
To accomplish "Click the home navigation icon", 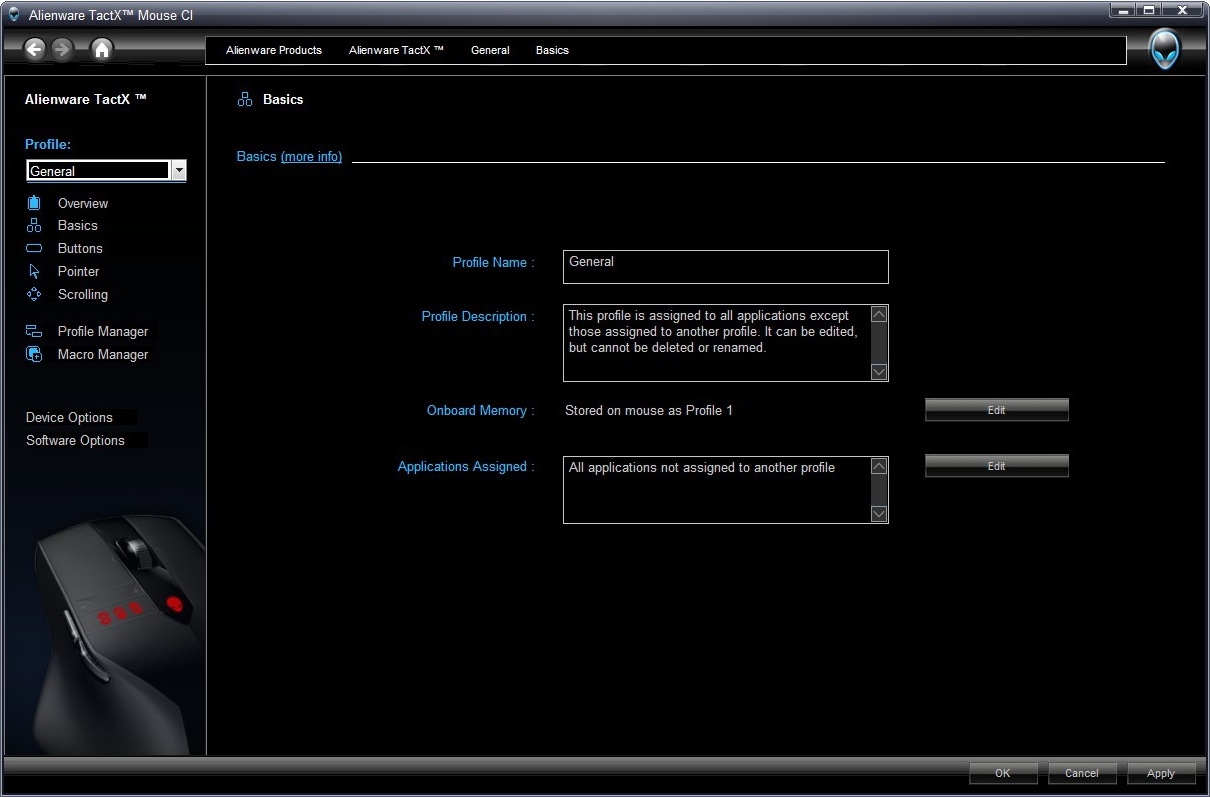I will click(101, 48).
